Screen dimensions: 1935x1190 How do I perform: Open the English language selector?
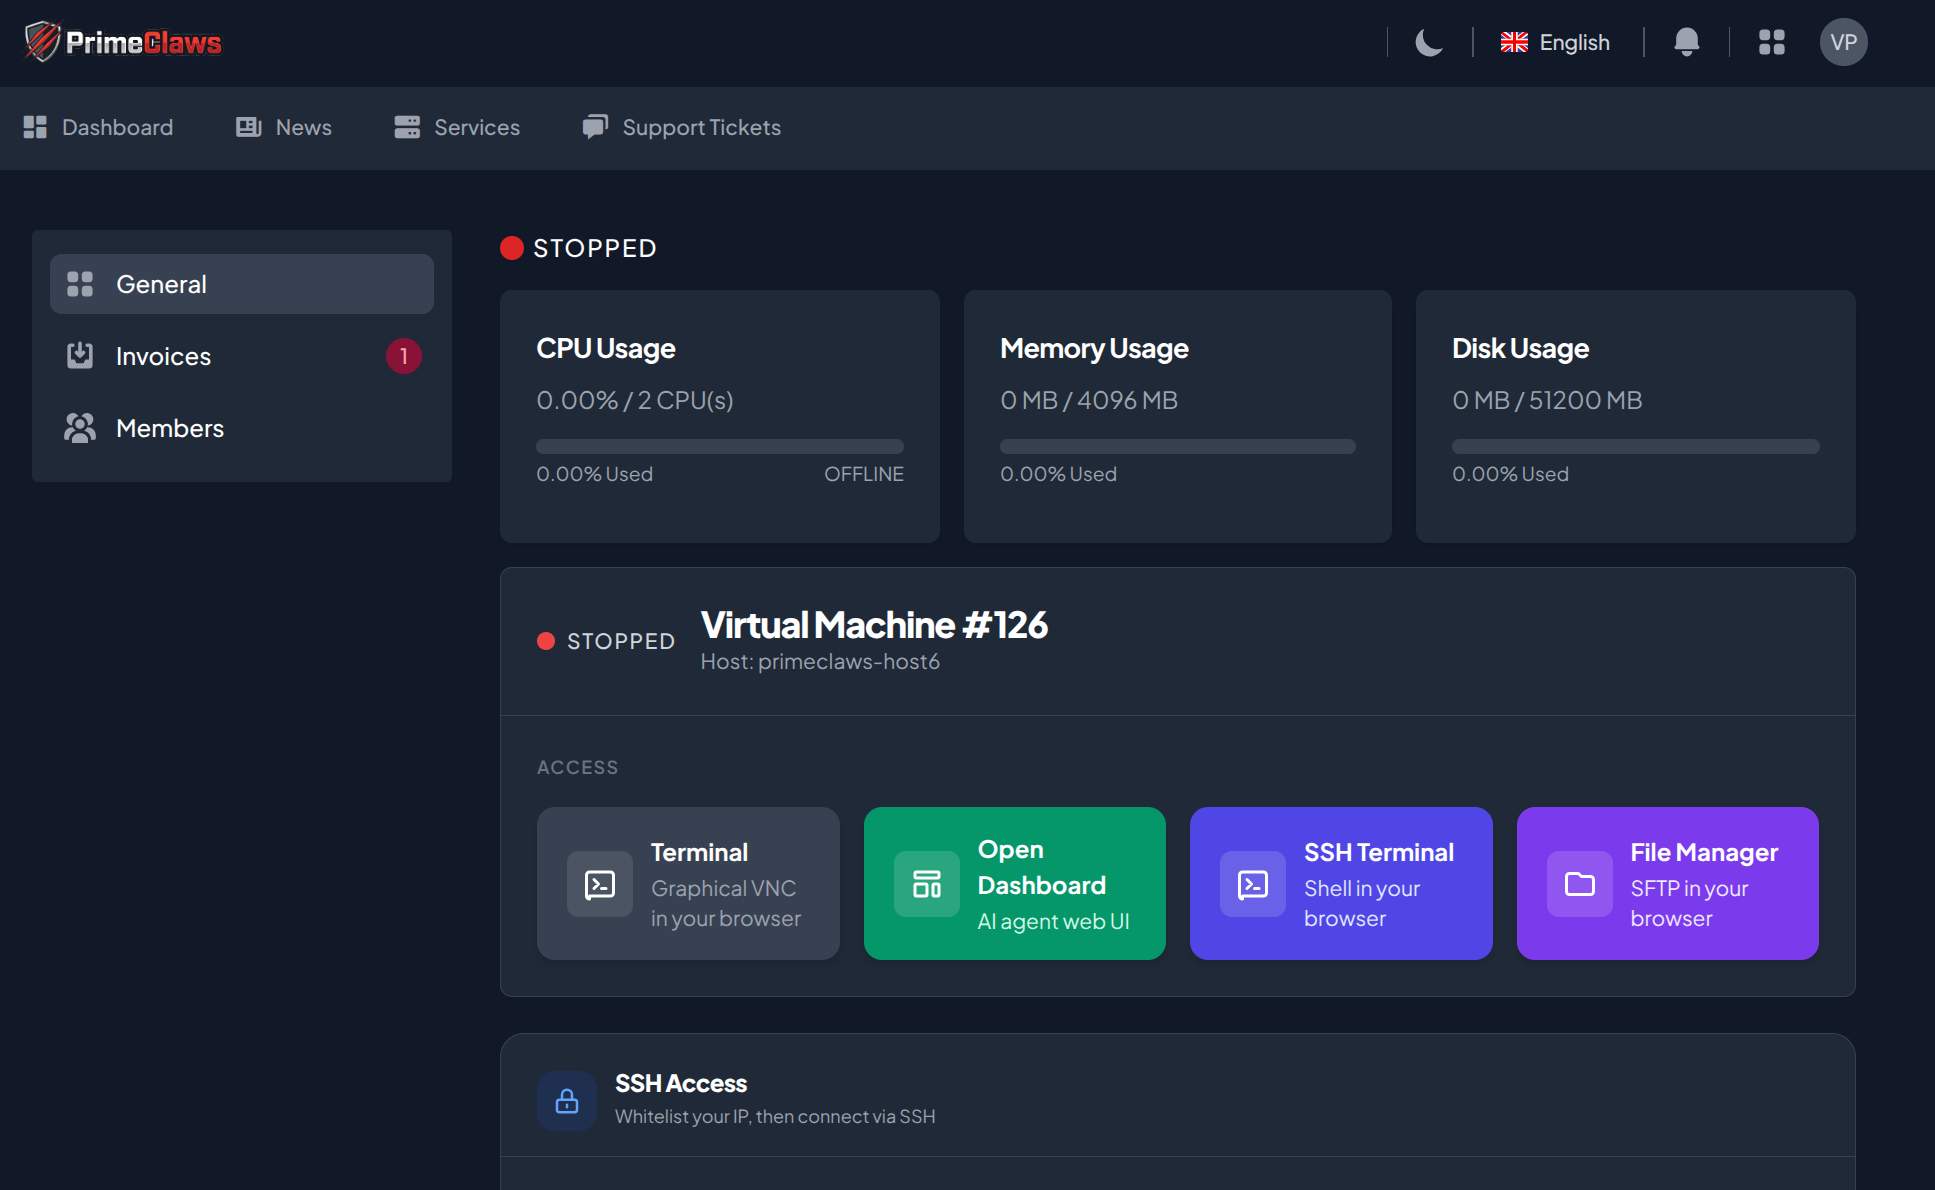[x=1555, y=42]
